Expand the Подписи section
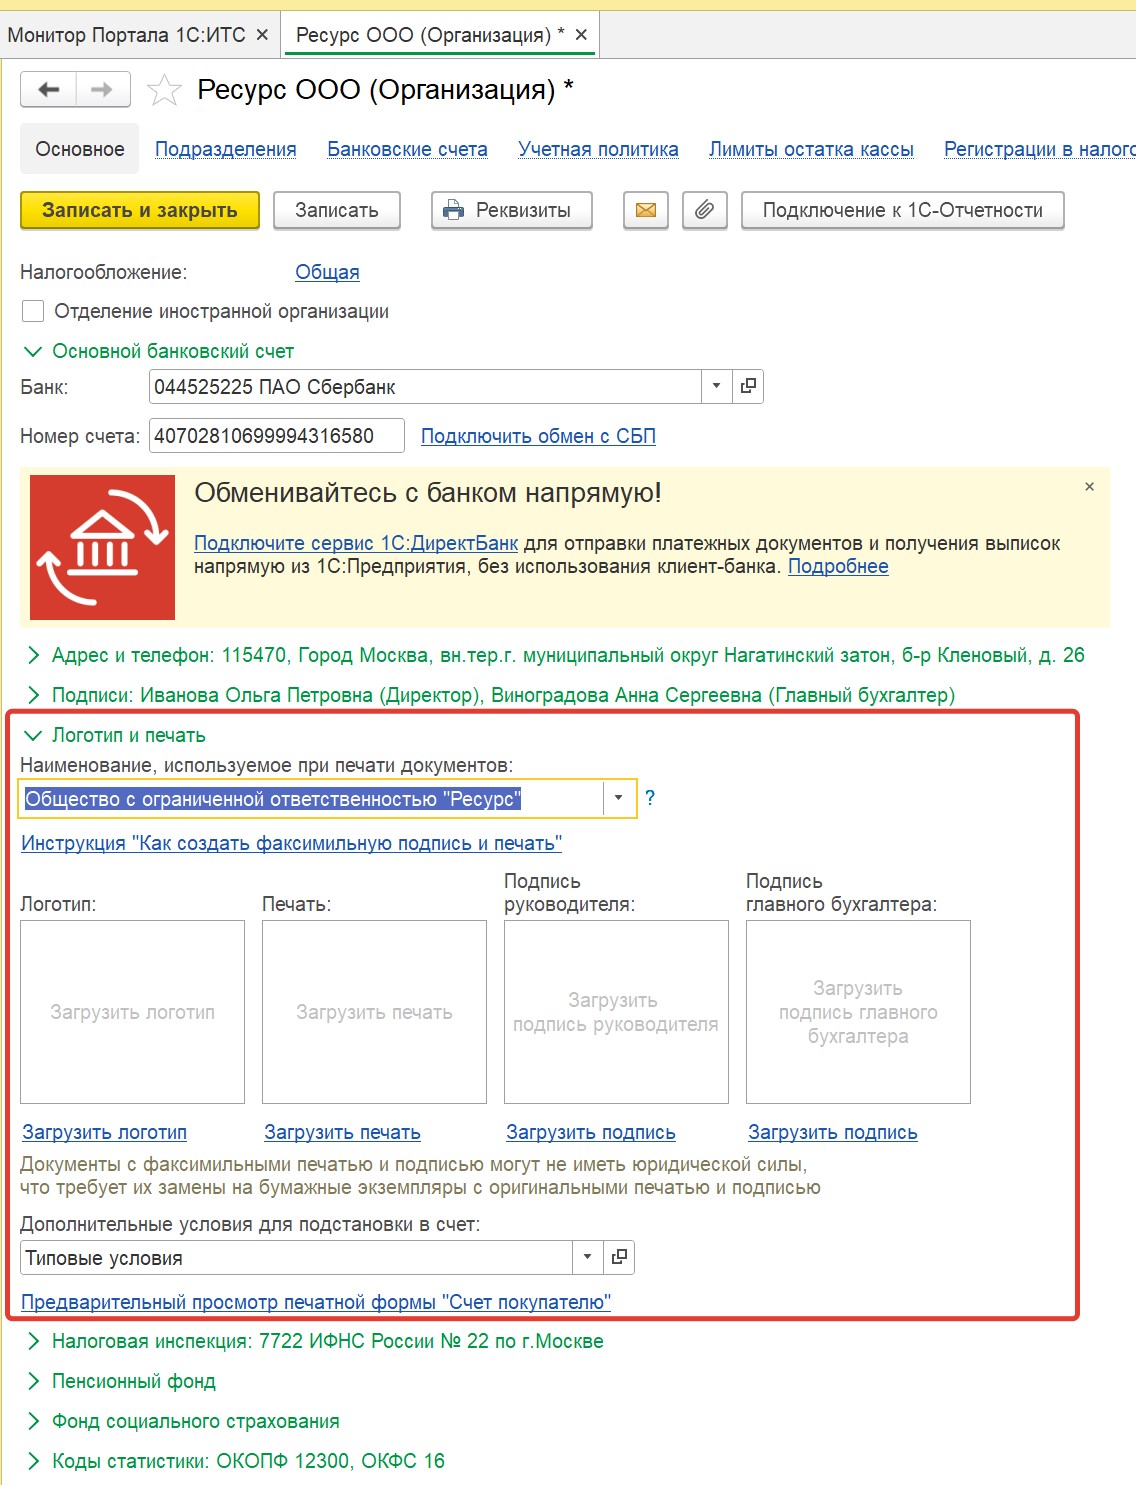 pos(33,695)
